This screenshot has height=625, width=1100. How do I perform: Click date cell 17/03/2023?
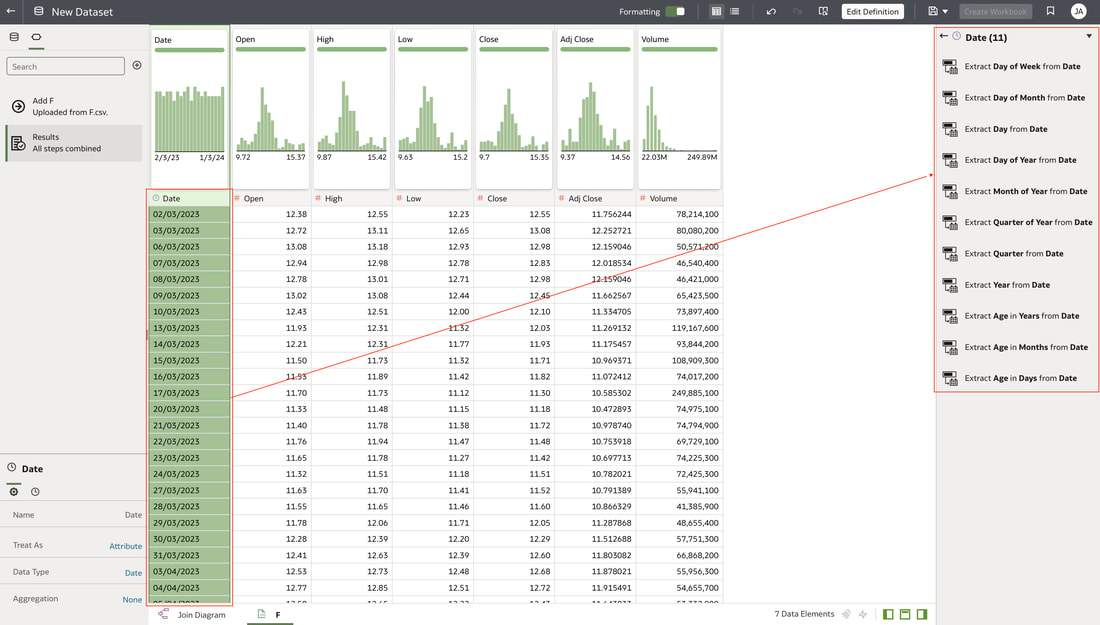click(x=189, y=394)
